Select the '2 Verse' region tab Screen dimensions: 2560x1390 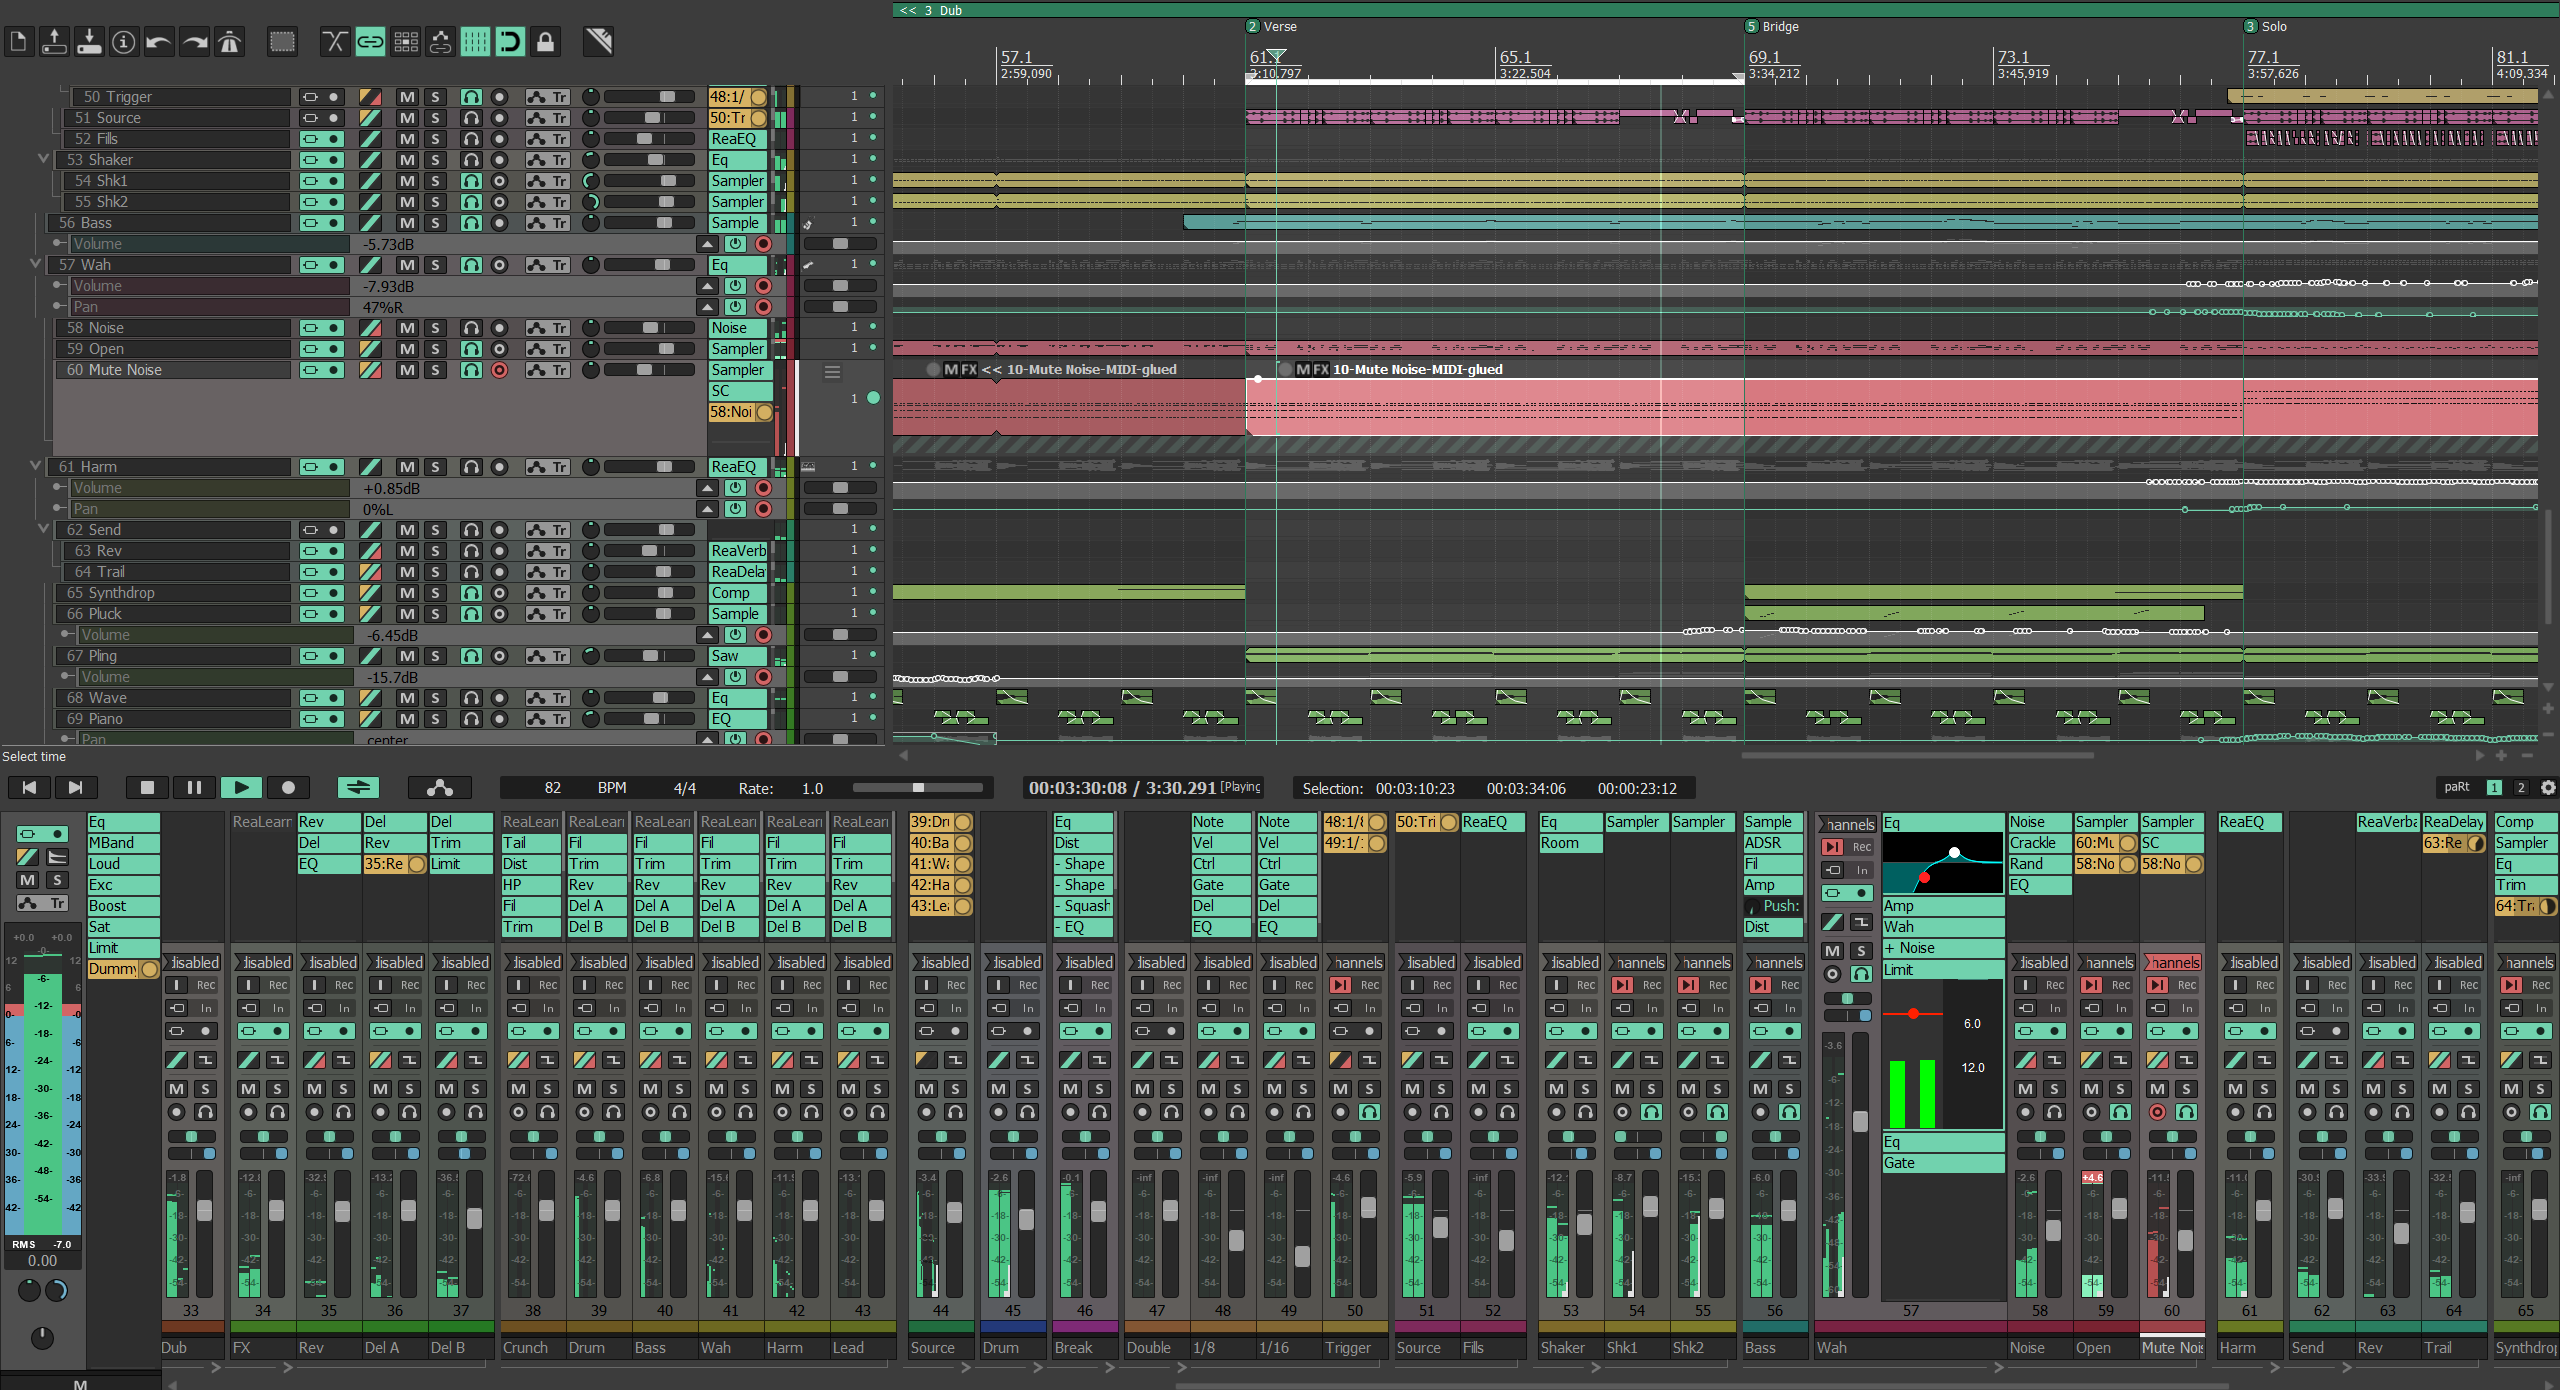coord(1272,27)
